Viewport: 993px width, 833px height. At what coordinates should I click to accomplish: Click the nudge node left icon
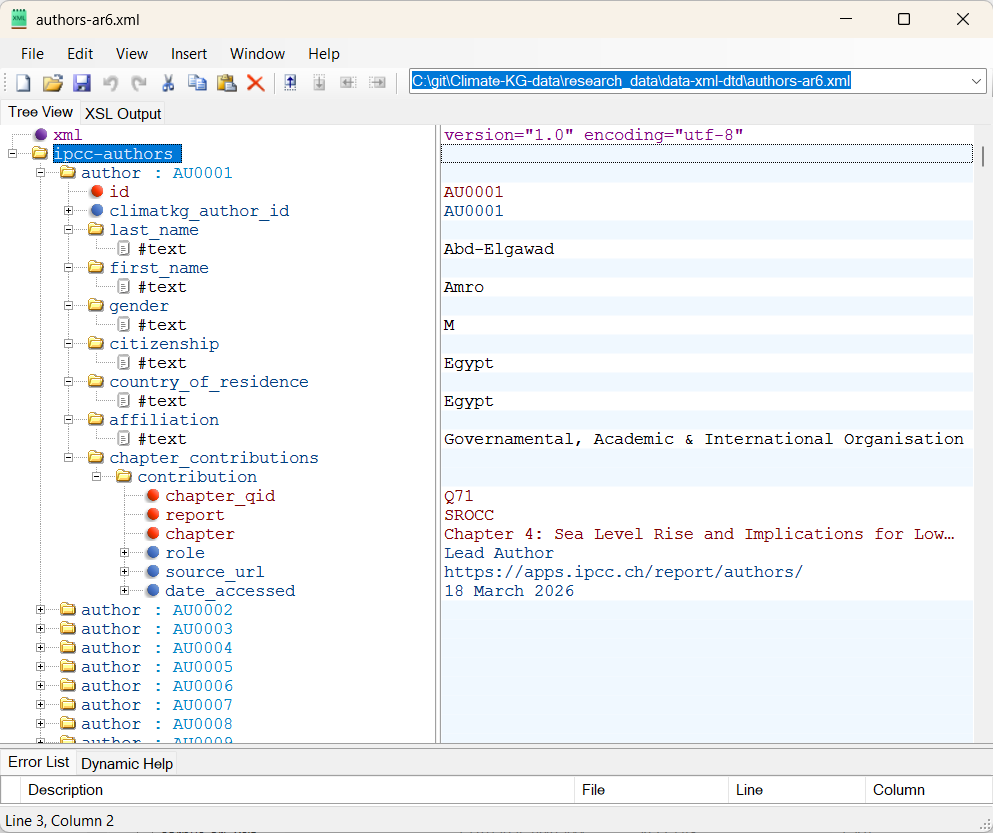coord(348,83)
